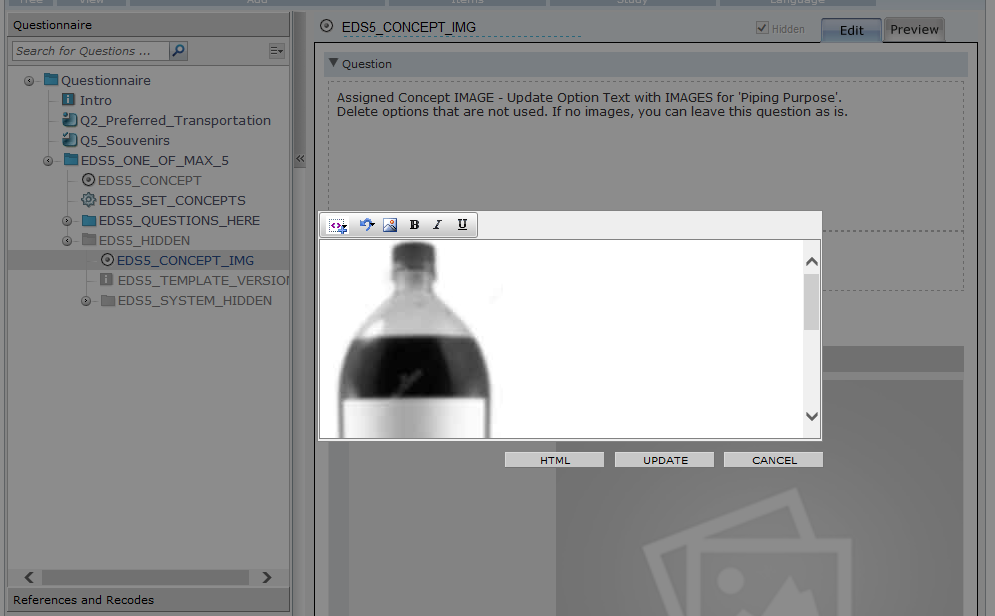Click the Q2_Preferred_Transportation question icon

(69, 120)
